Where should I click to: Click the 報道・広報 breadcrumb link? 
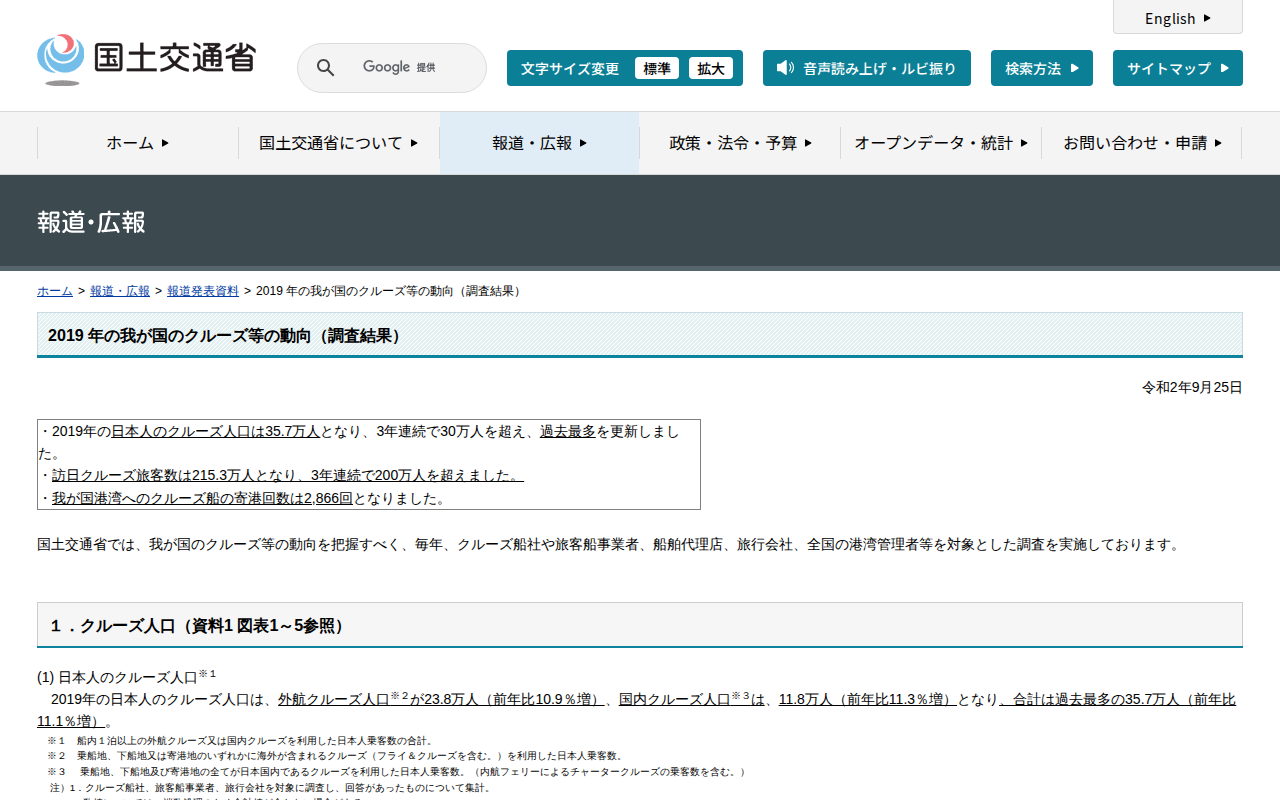pos(119,291)
